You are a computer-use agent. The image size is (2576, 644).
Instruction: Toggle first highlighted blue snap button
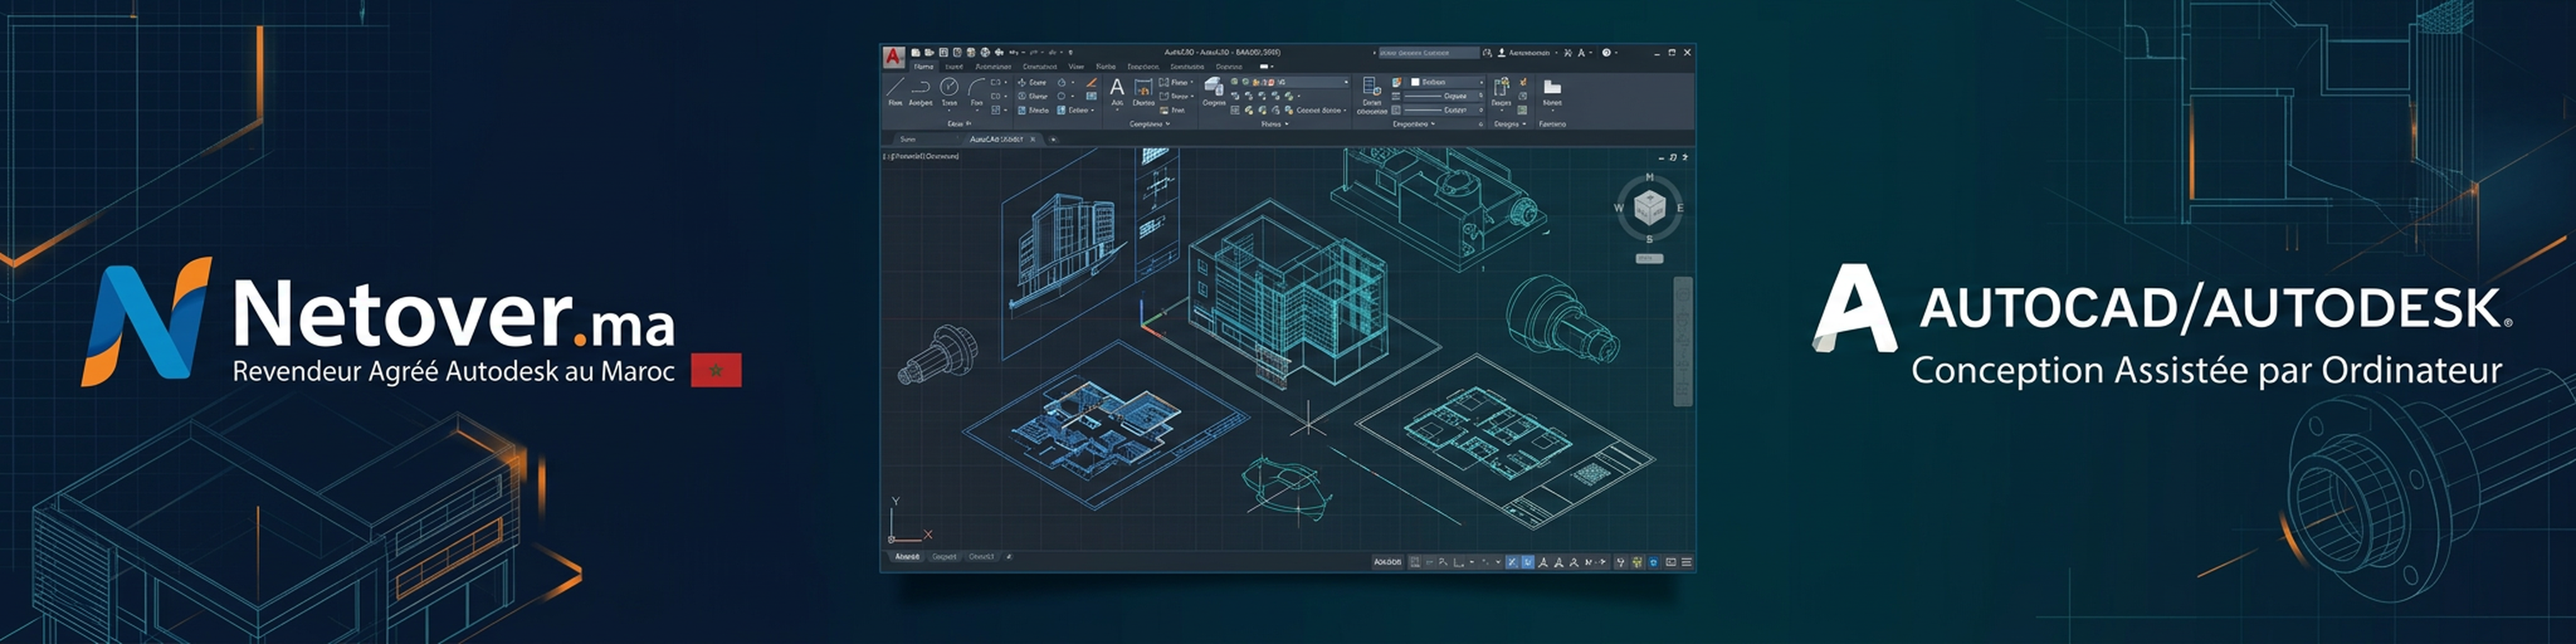point(1512,562)
